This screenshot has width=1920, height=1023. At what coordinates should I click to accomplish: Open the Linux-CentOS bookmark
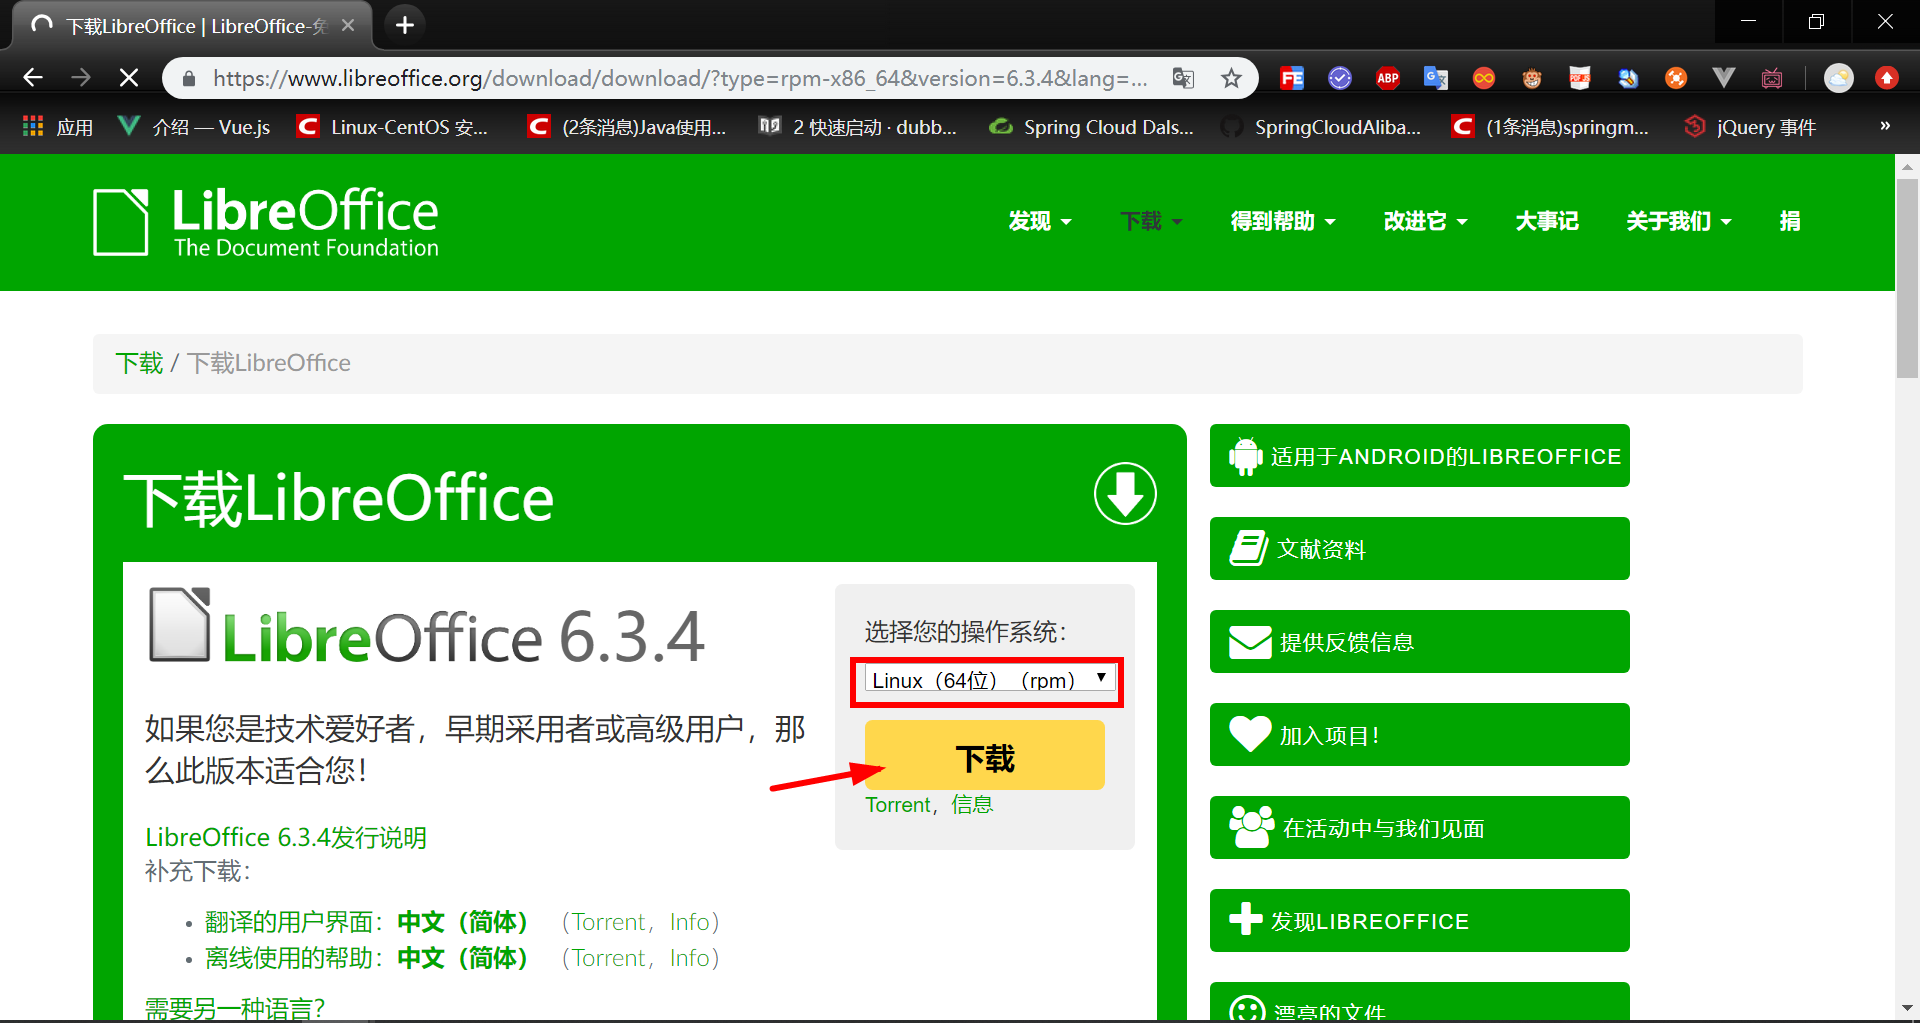tap(393, 127)
